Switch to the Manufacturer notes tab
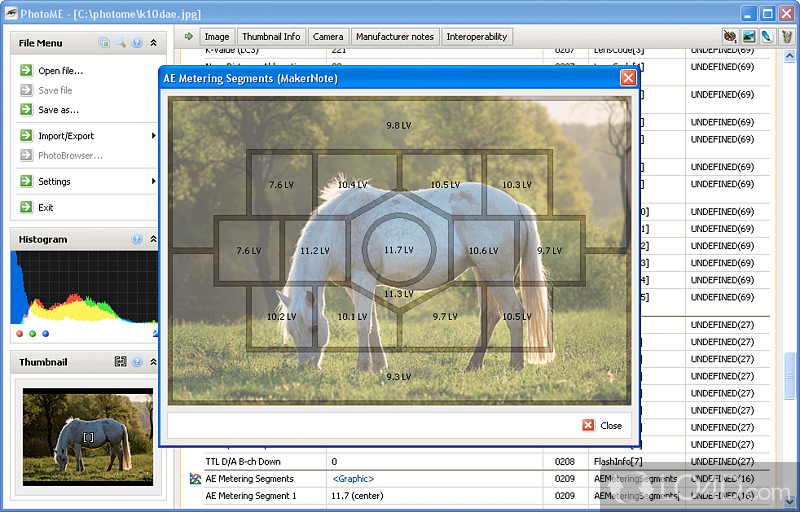800x512 pixels. 395,37
